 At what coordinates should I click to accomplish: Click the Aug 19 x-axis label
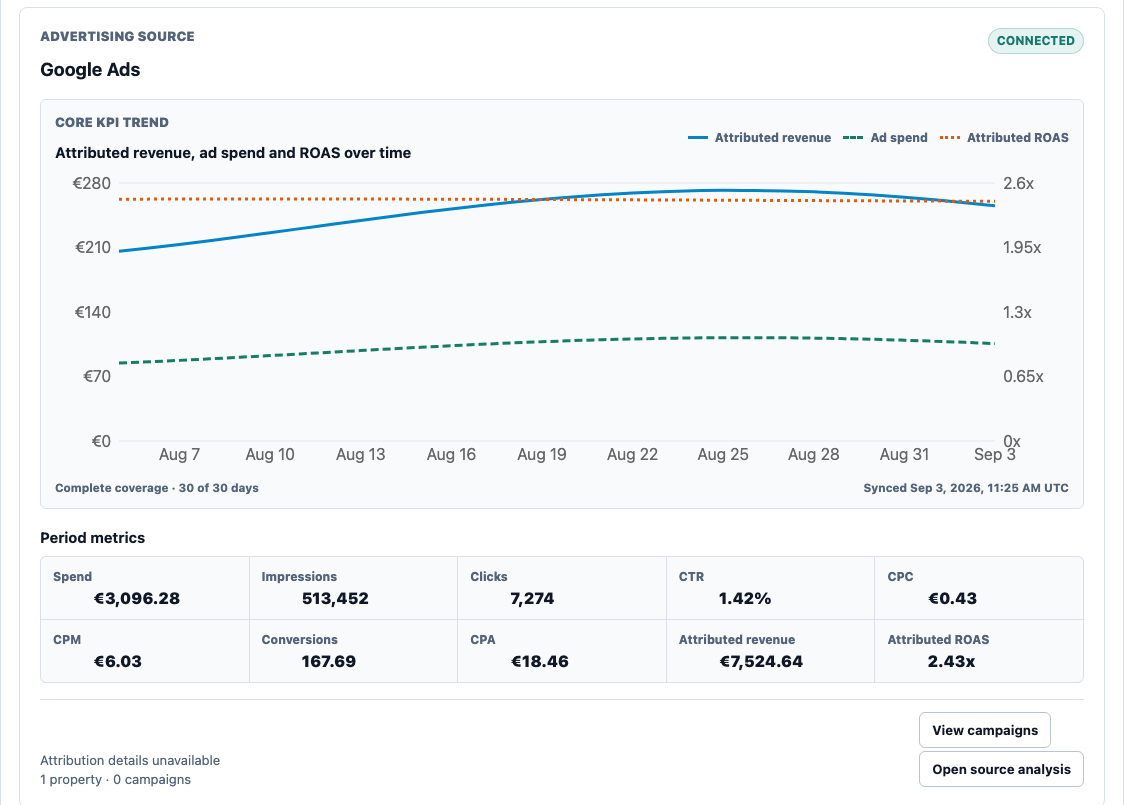pyautogui.click(x=542, y=454)
